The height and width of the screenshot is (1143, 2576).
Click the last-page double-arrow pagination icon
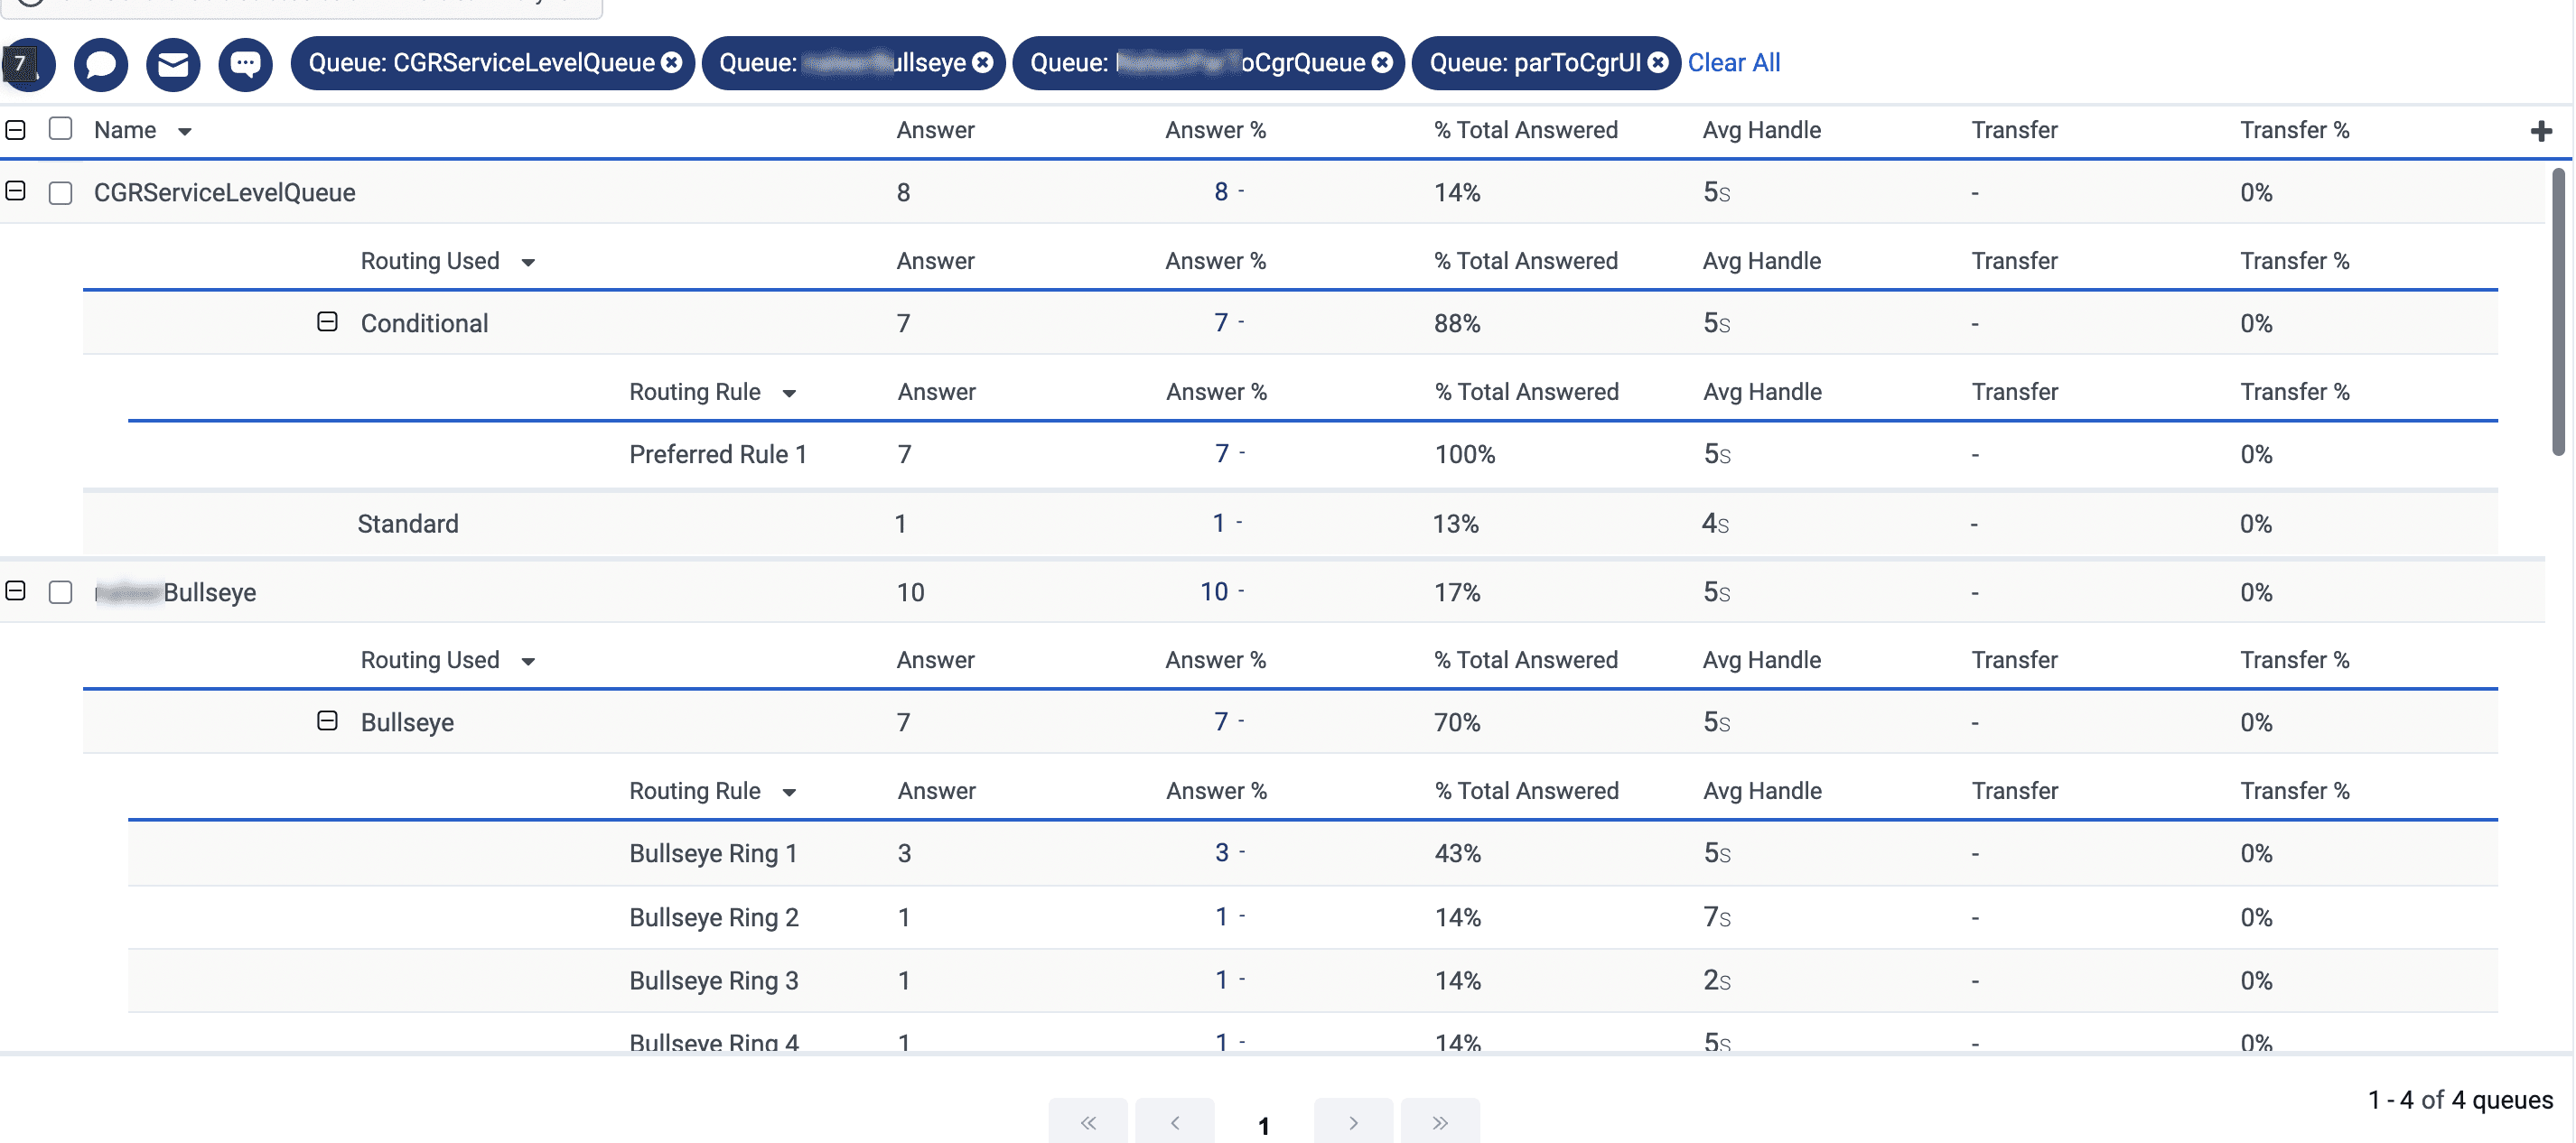1440,1121
